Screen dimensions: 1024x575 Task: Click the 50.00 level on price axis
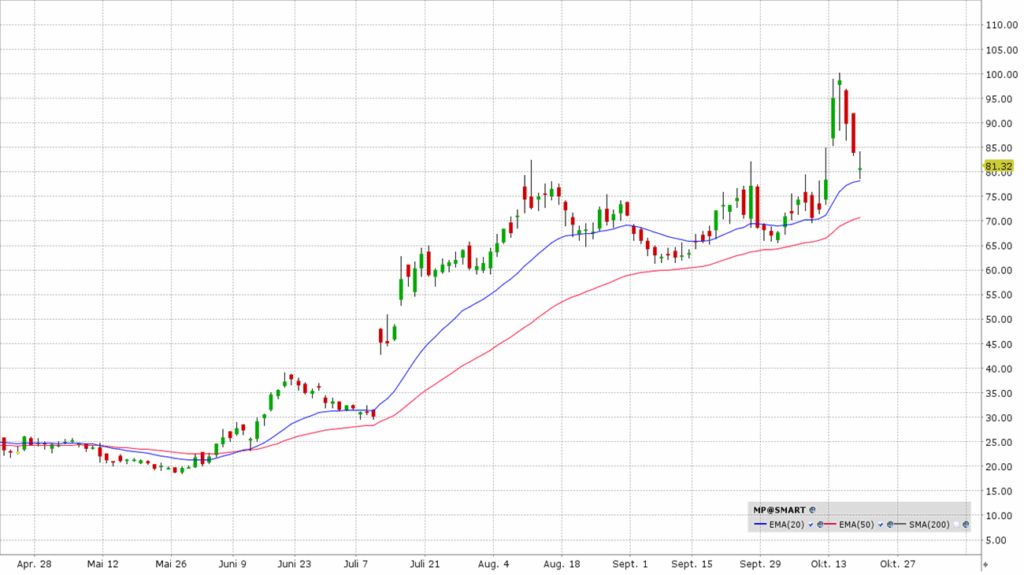tap(1001, 320)
